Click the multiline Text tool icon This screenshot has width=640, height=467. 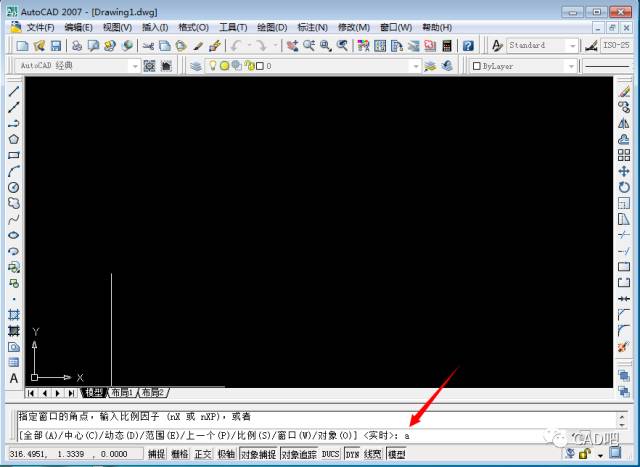(x=14, y=378)
